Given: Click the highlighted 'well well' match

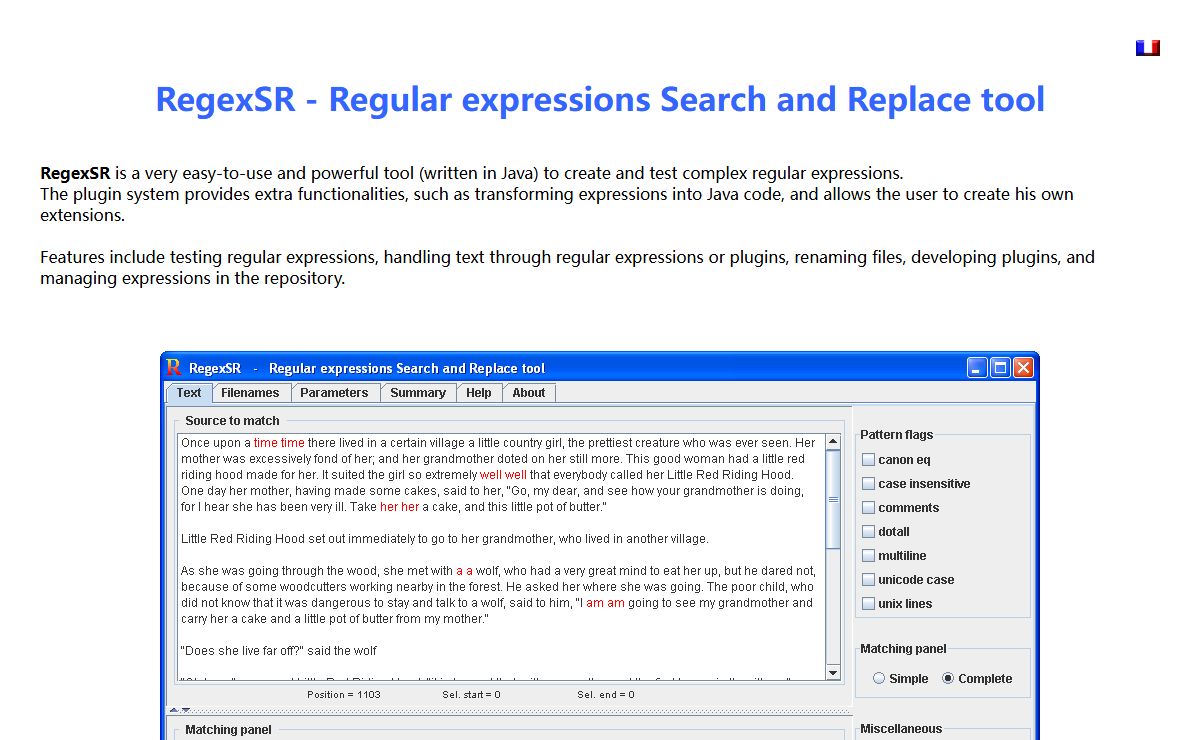Looking at the screenshot, I should [x=503, y=475].
